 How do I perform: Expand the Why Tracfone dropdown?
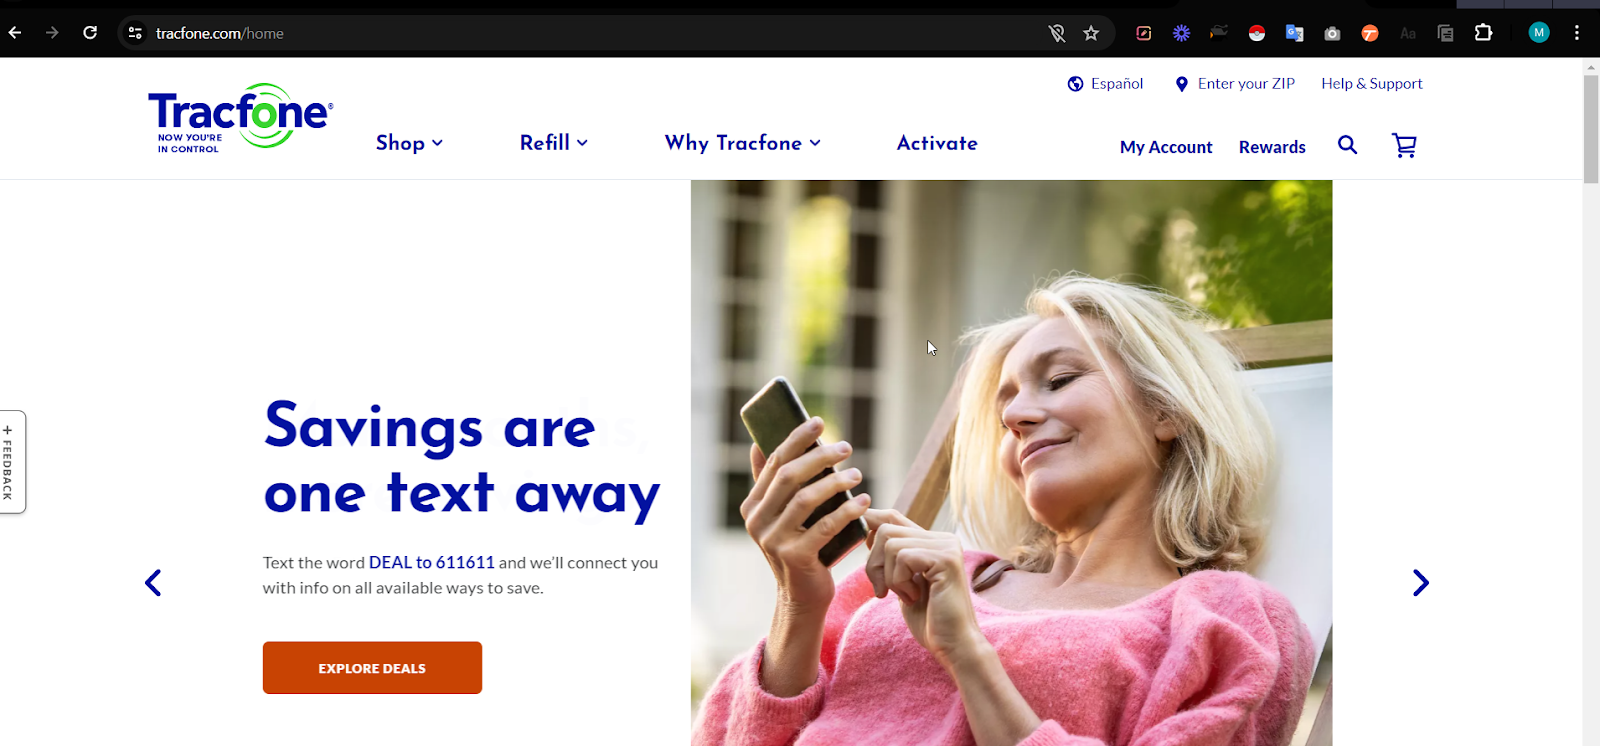point(743,143)
